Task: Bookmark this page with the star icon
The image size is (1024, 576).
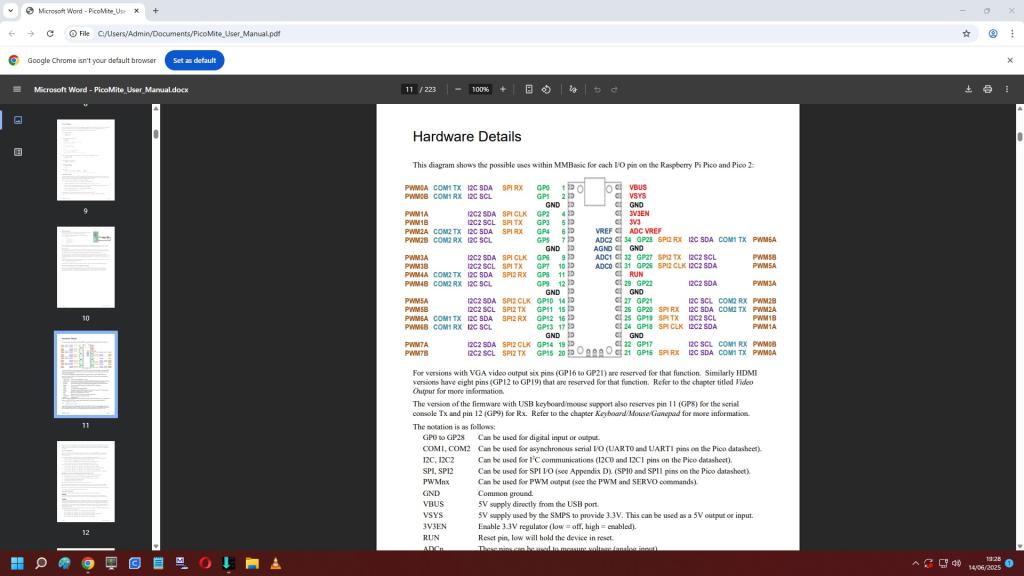Action: click(966, 33)
